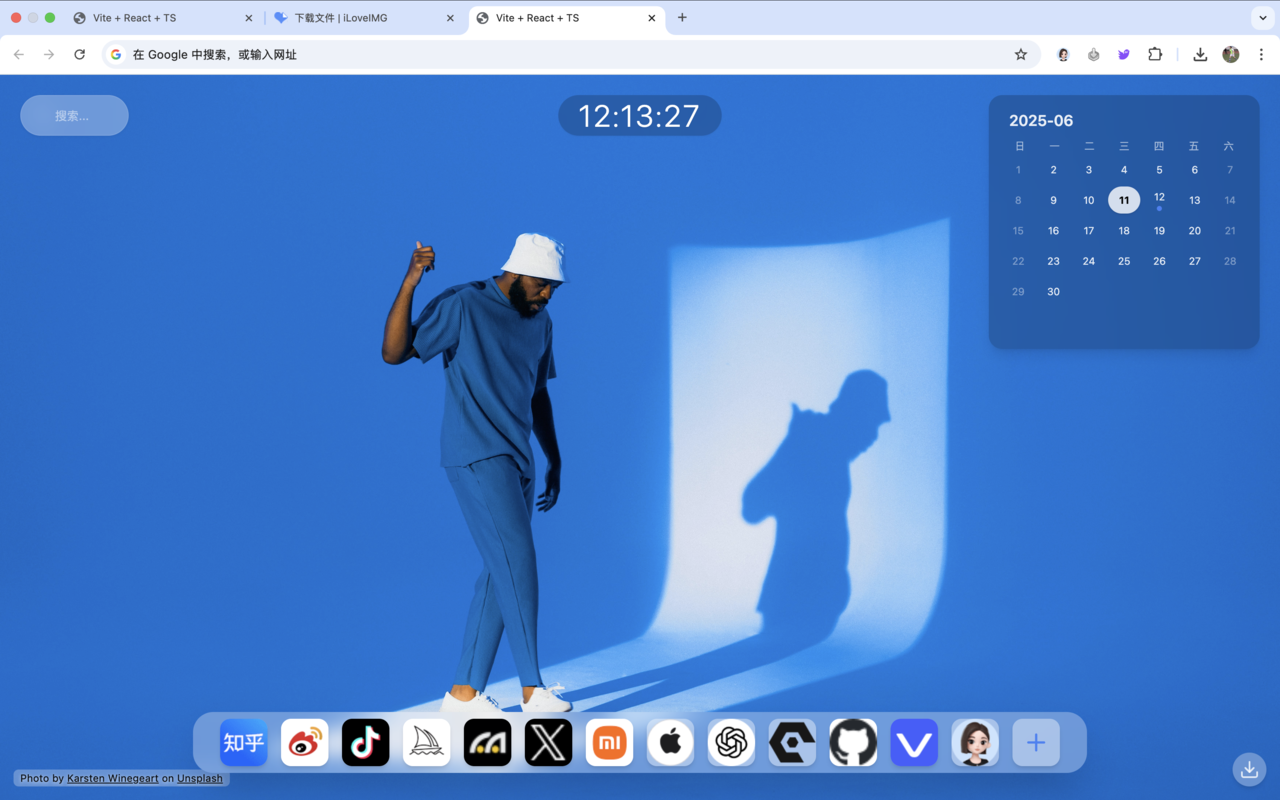This screenshot has height=800, width=1280.
Task: Select June 12 in the calendar
Action: point(1159,198)
